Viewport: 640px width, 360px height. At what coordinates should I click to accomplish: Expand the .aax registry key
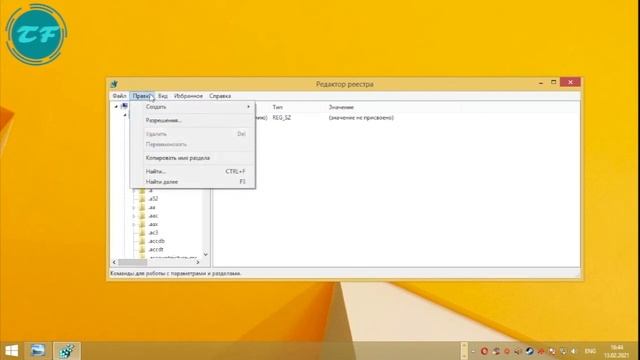click(x=133, y=224)
